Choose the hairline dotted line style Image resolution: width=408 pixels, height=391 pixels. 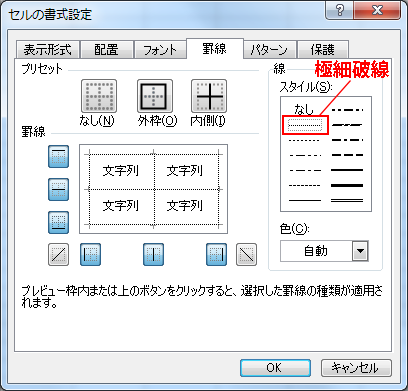pos(305,125)
